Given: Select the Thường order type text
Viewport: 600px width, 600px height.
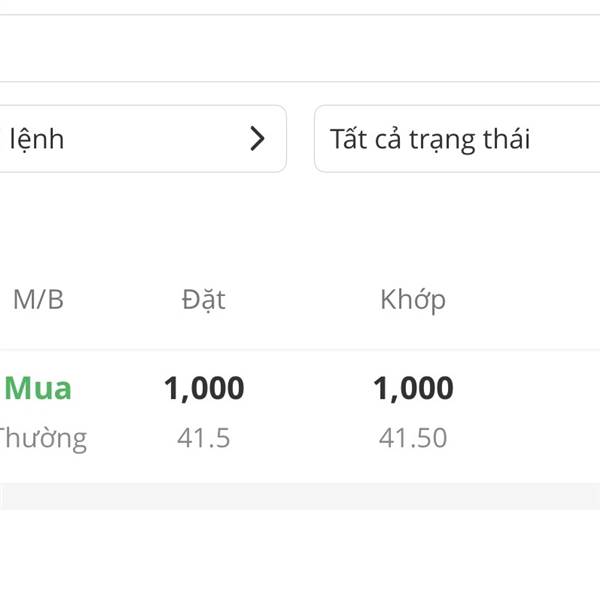Looking at the screenshot, I should click(42, 438).
